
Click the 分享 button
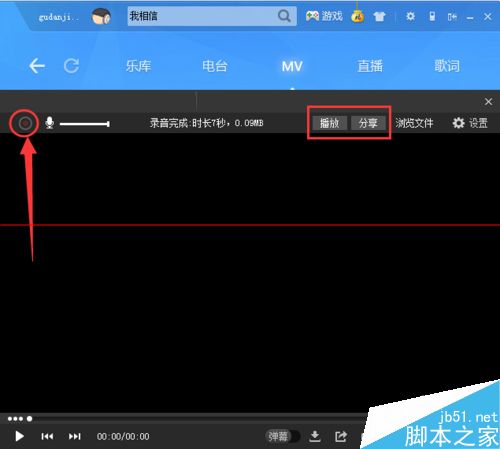(x=368, y=123)
